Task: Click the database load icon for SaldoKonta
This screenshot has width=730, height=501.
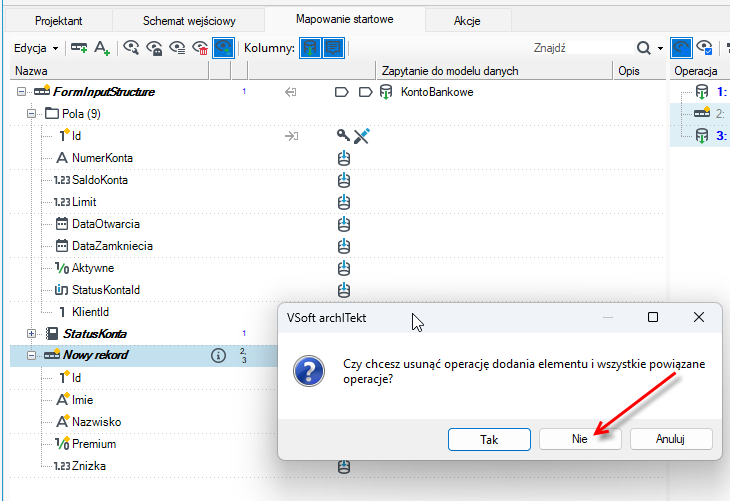Action: (x=344, y=180)
